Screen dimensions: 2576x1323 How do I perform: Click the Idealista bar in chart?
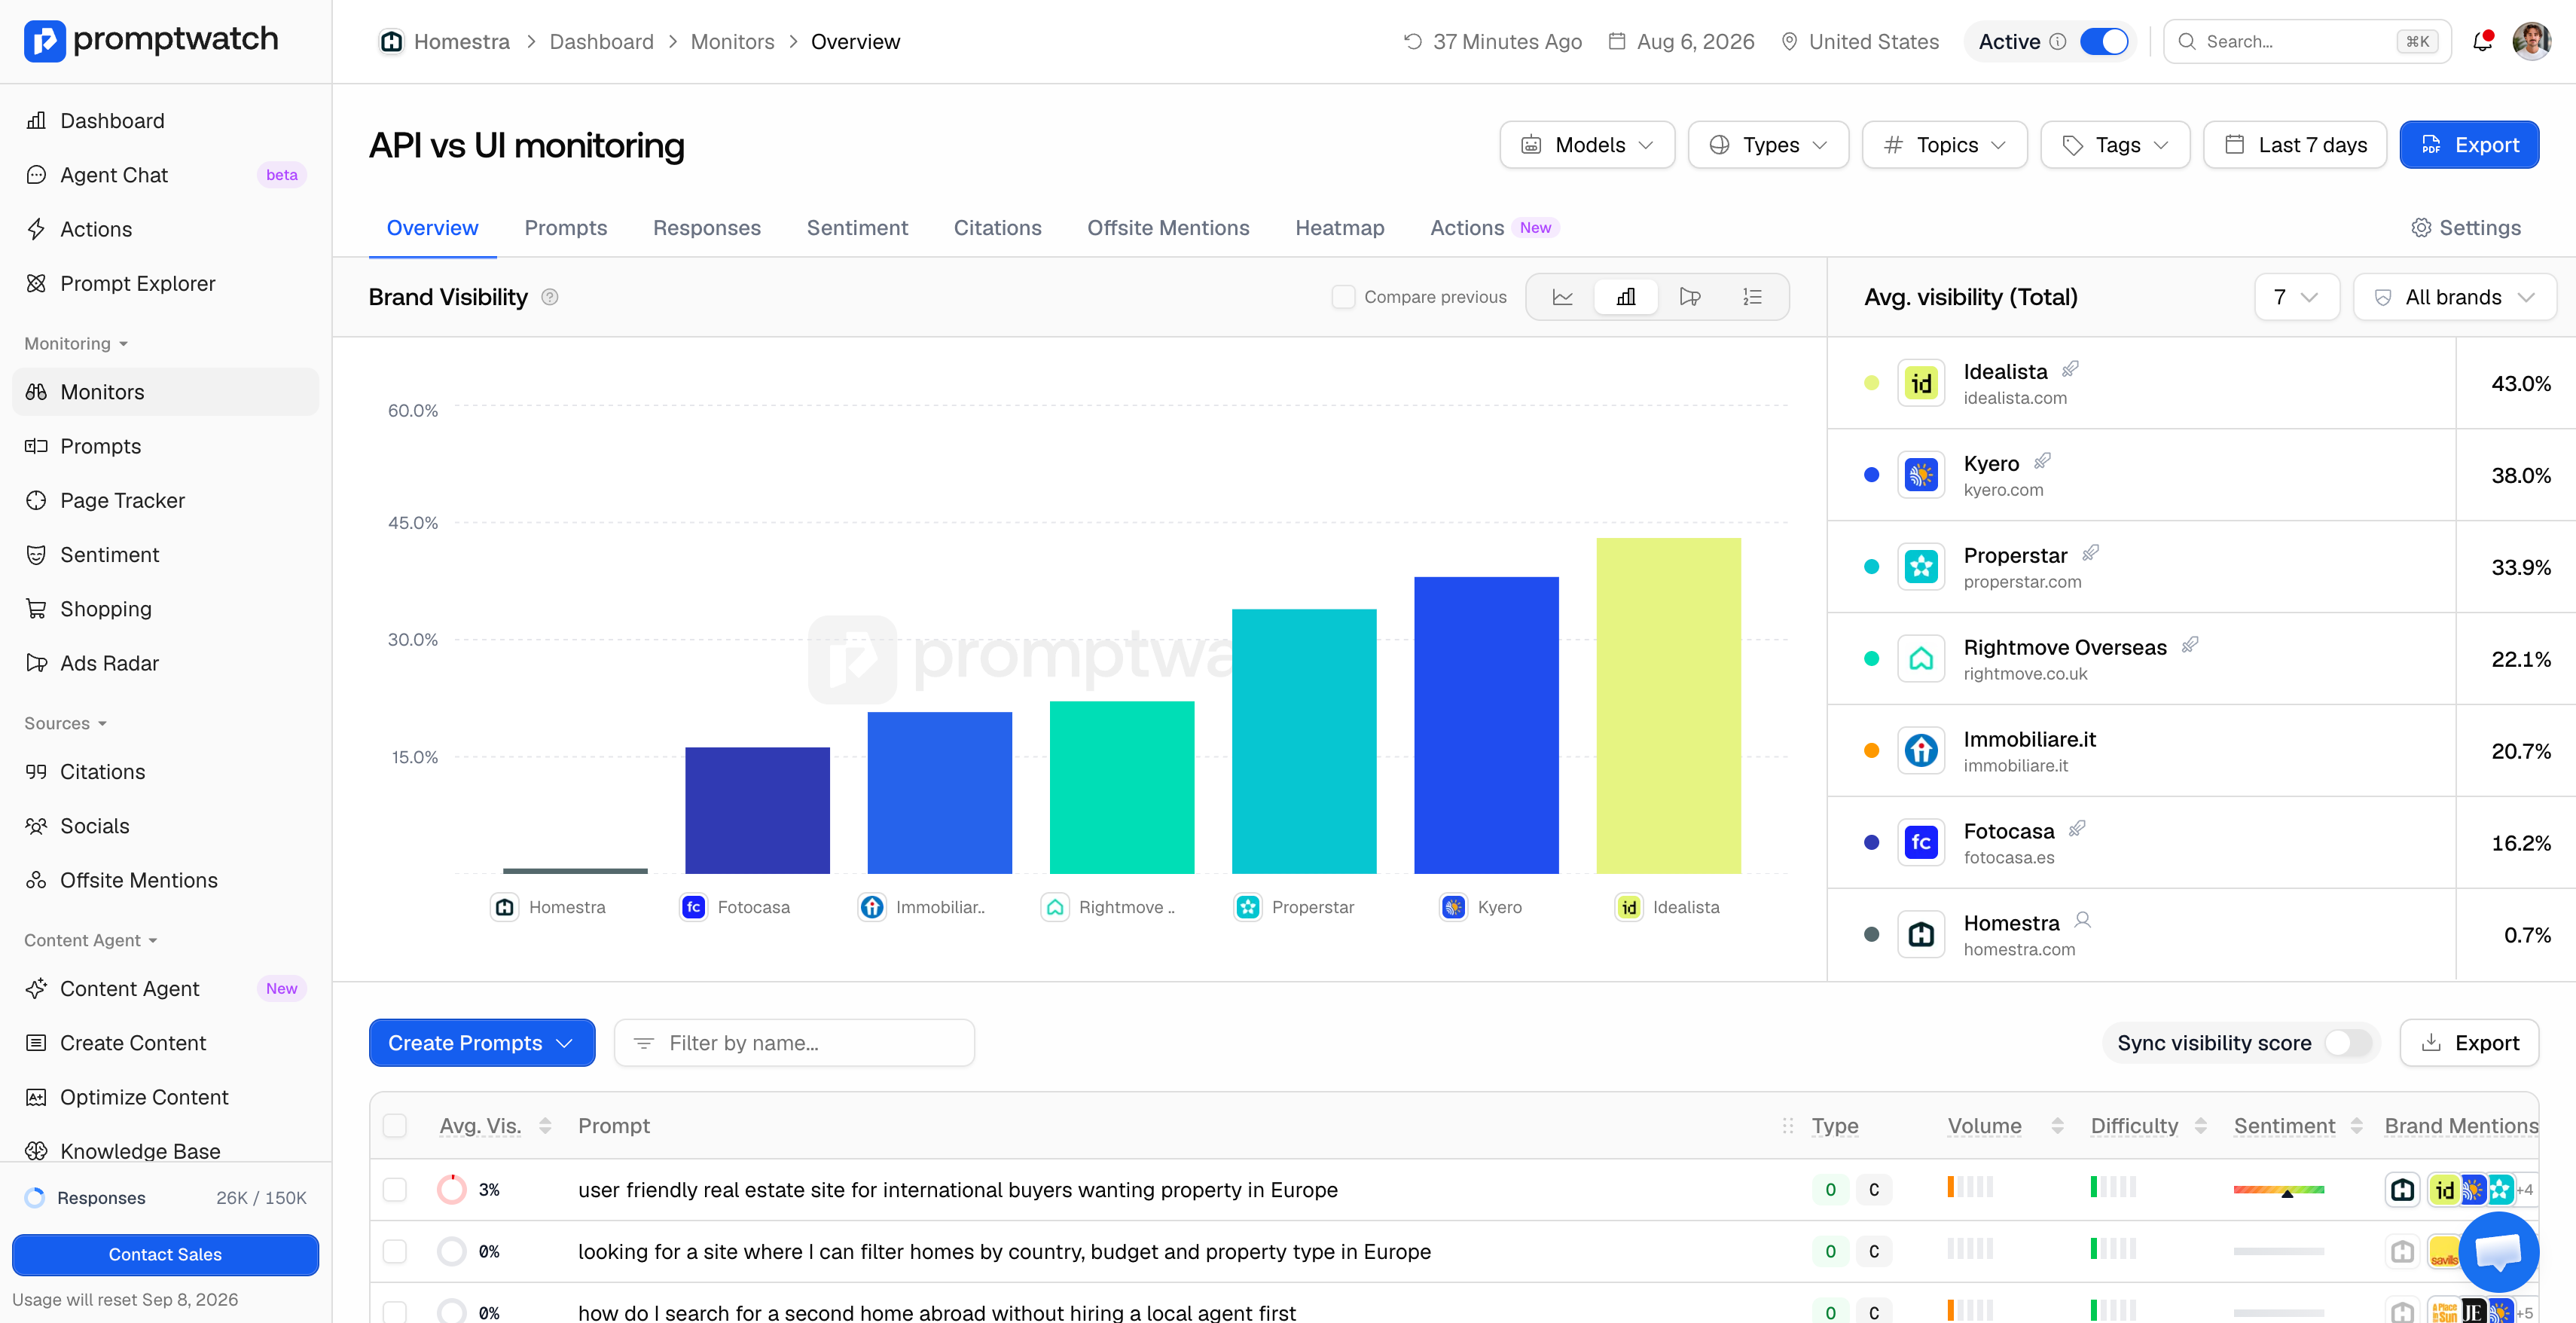1668,706
